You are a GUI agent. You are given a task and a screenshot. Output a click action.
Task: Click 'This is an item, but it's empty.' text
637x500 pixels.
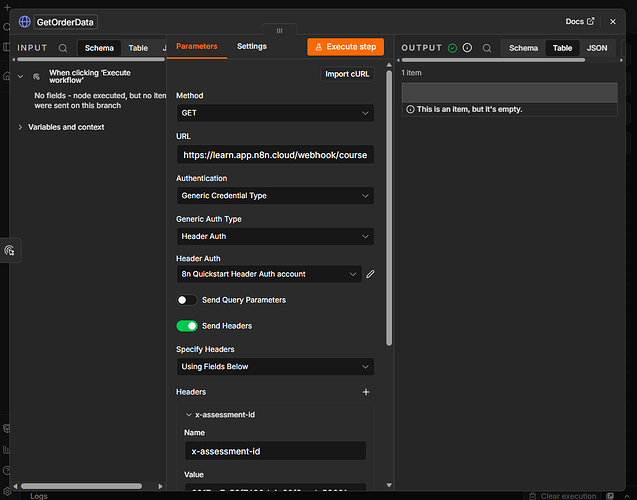coord(469,109)
